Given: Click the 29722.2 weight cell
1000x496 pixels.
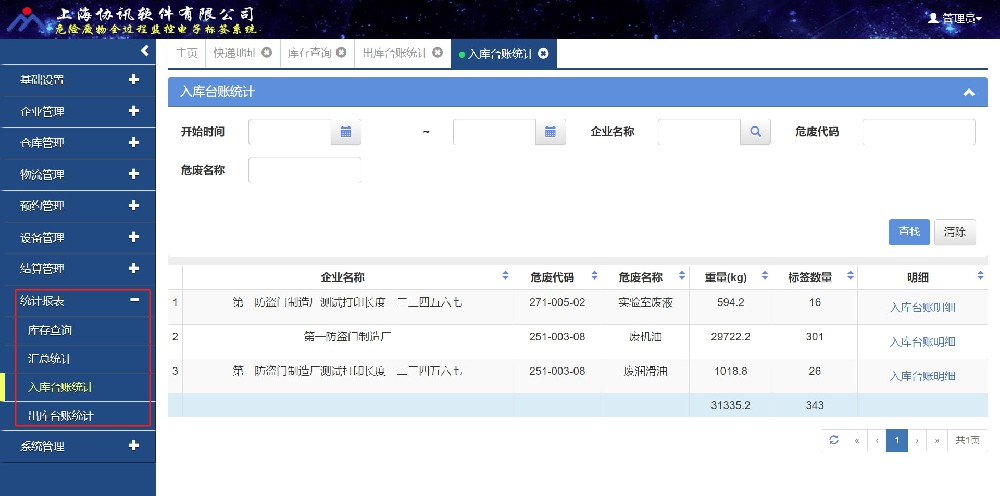Looking at the screenshot, I should tap(730, 337).
